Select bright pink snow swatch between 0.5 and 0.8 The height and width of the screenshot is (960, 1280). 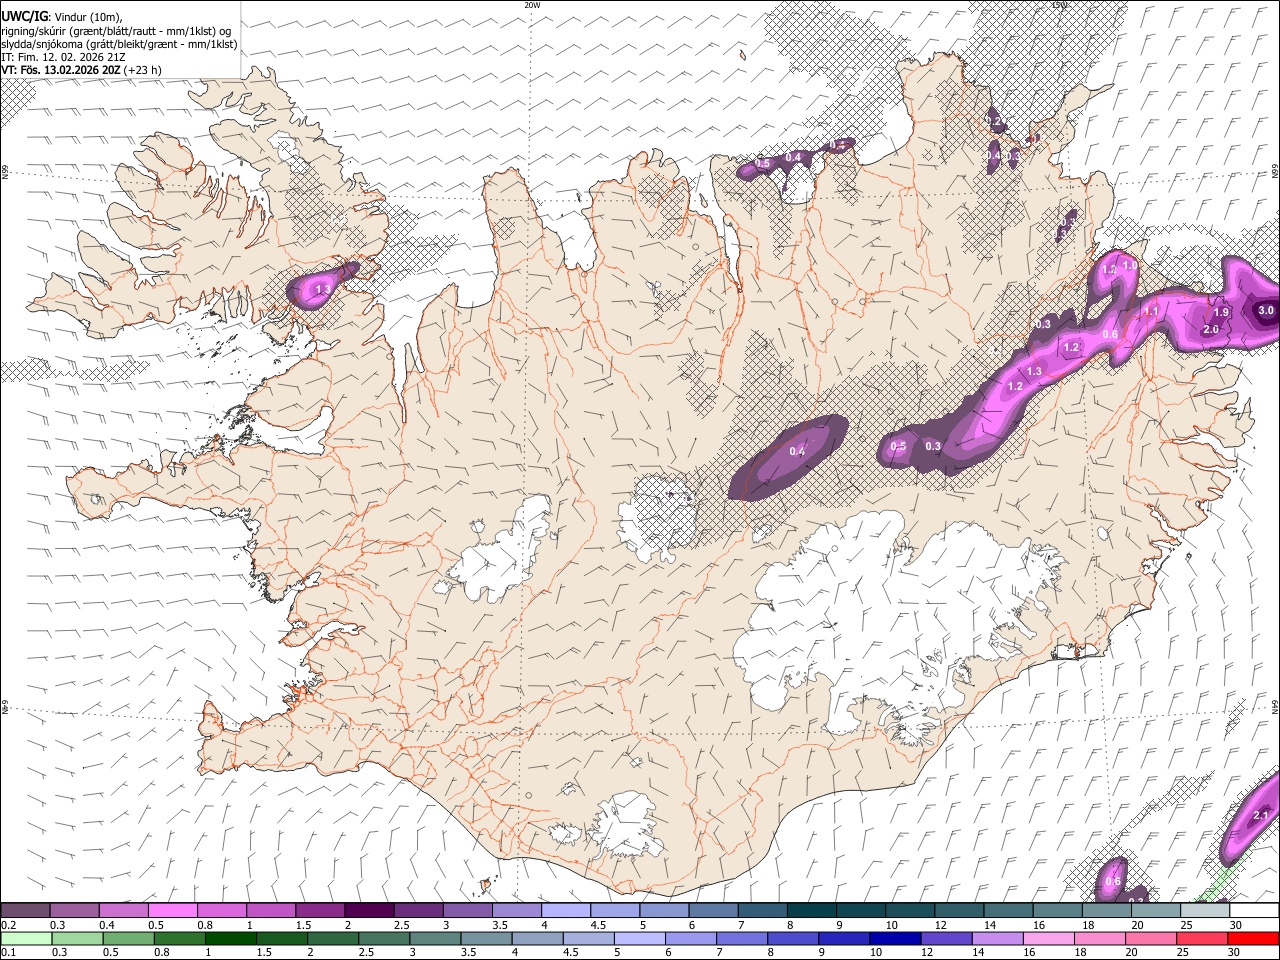point(171,910)
